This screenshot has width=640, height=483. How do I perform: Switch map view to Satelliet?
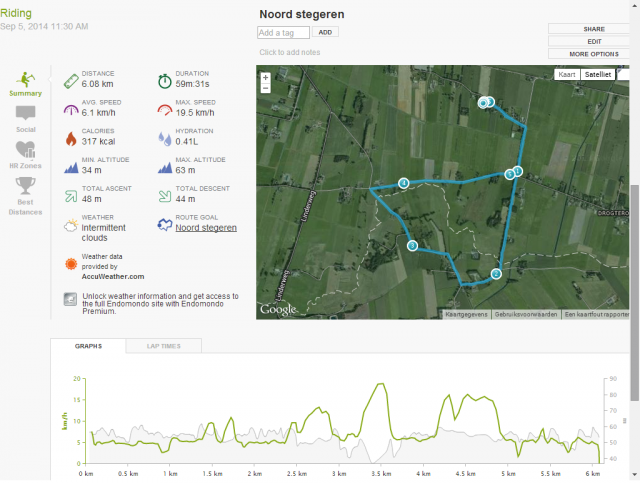point(598,74)
